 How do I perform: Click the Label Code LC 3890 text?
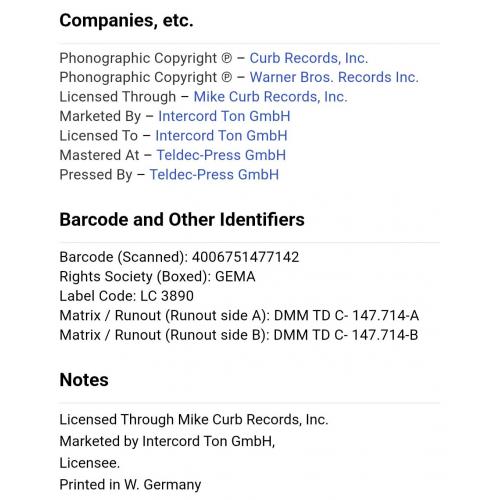point(127,296)
